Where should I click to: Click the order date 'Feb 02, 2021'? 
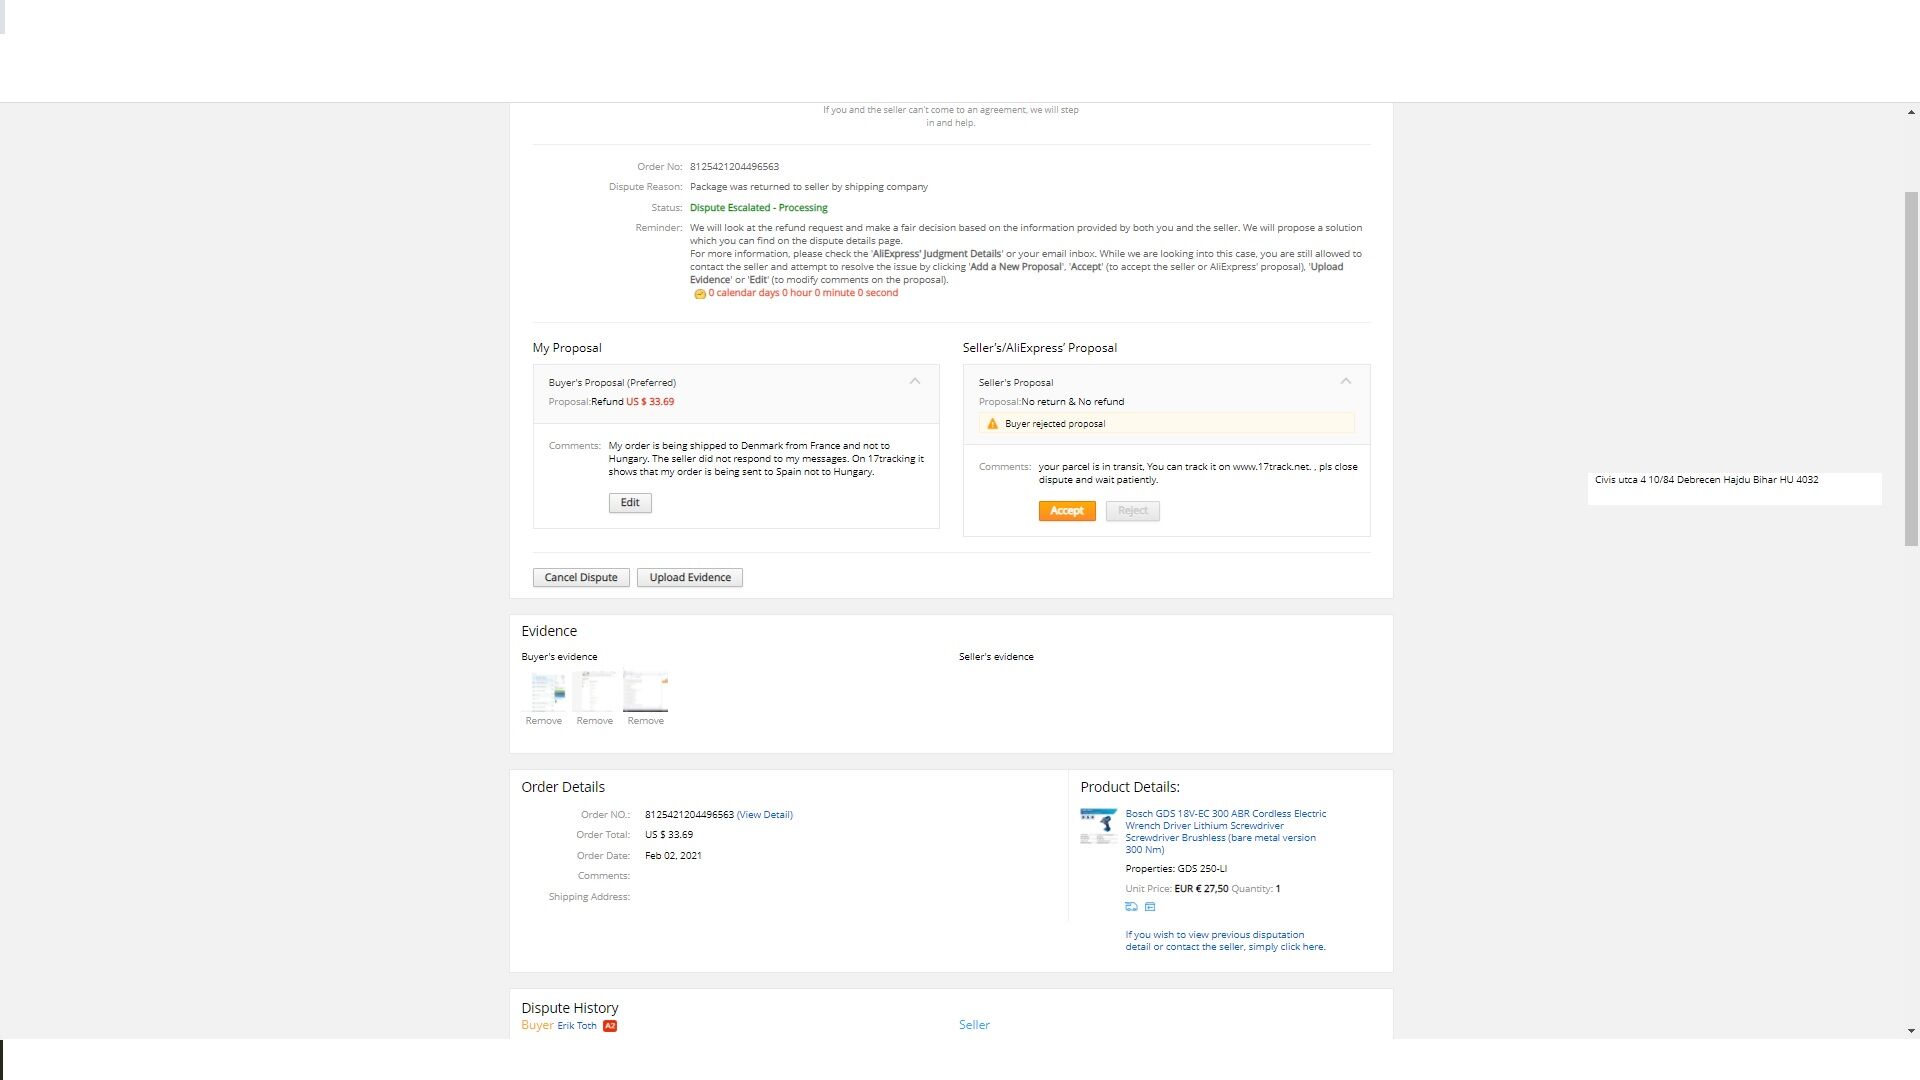click(x=673, y=856)
